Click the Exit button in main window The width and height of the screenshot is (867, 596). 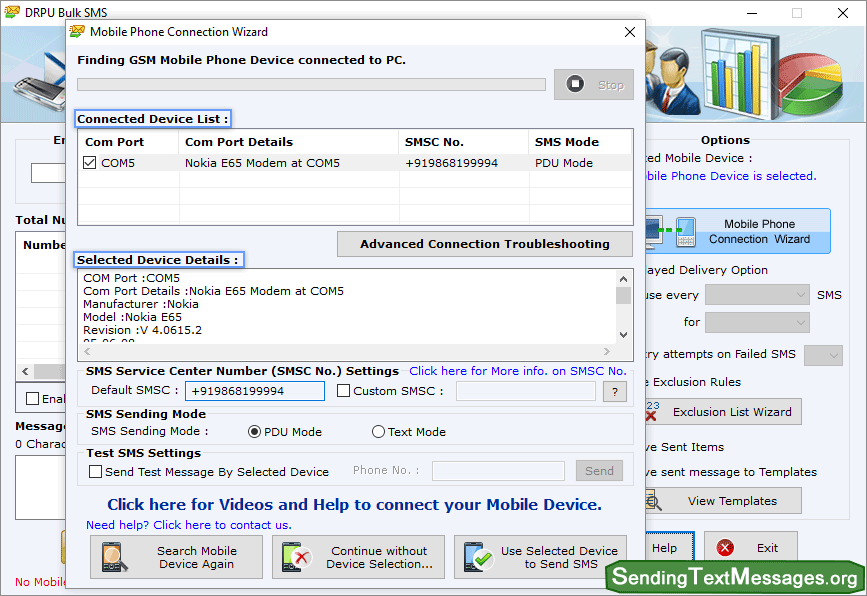click(751, 548)
